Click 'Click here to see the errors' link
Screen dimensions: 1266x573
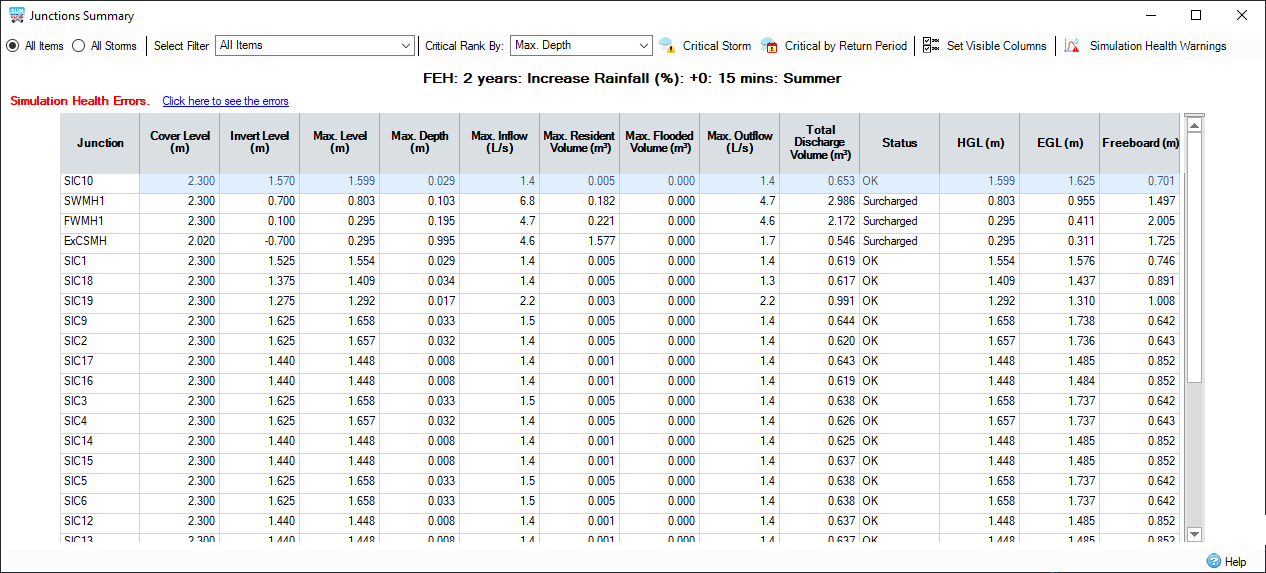pyautogui.click(x=225, y=101)
